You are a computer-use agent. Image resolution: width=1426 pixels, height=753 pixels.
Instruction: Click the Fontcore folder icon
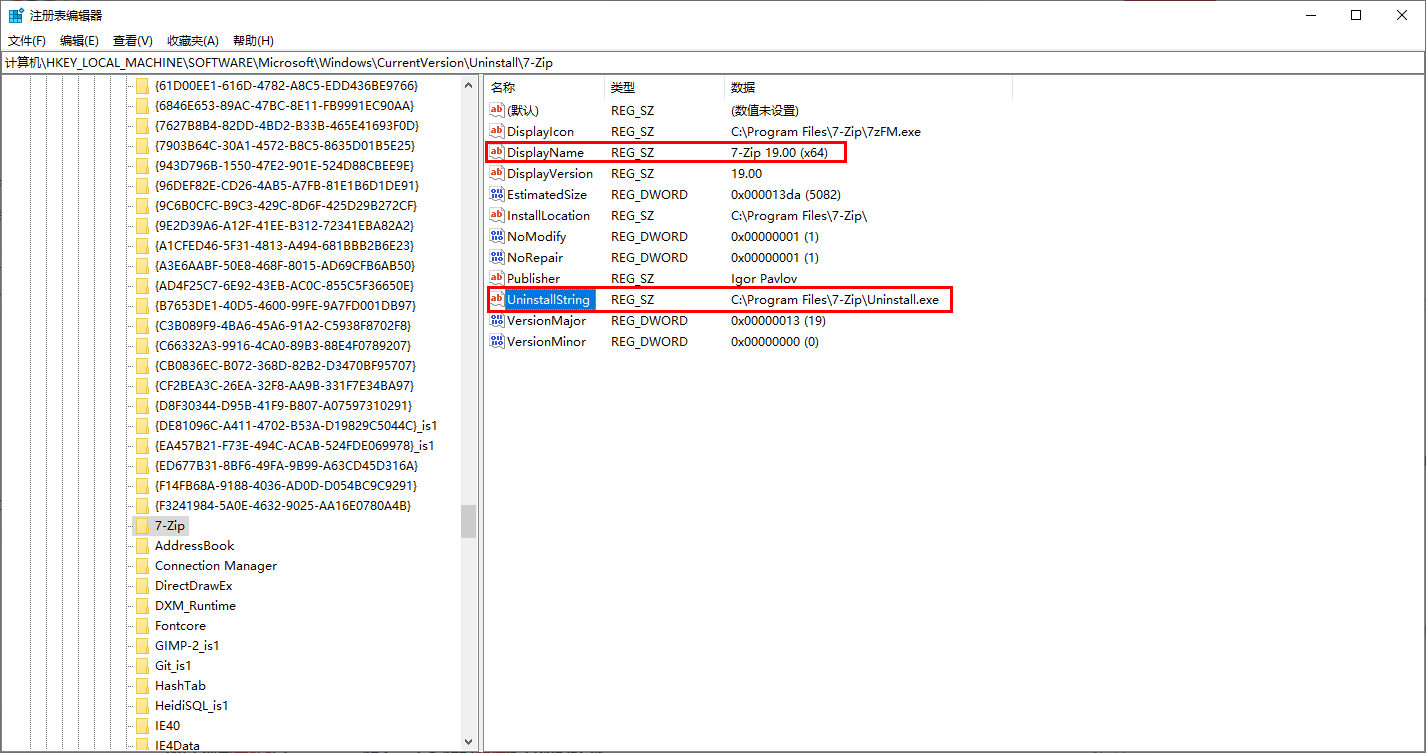click(x=142, y=625)
